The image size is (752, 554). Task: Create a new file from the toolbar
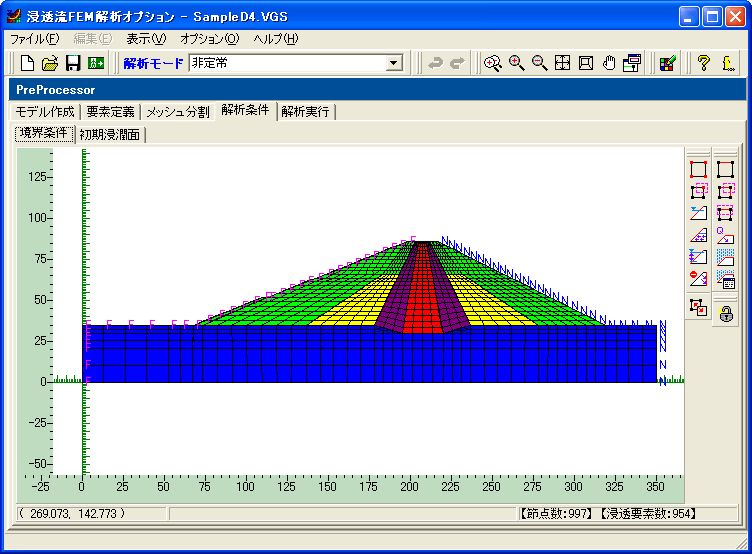27,63
